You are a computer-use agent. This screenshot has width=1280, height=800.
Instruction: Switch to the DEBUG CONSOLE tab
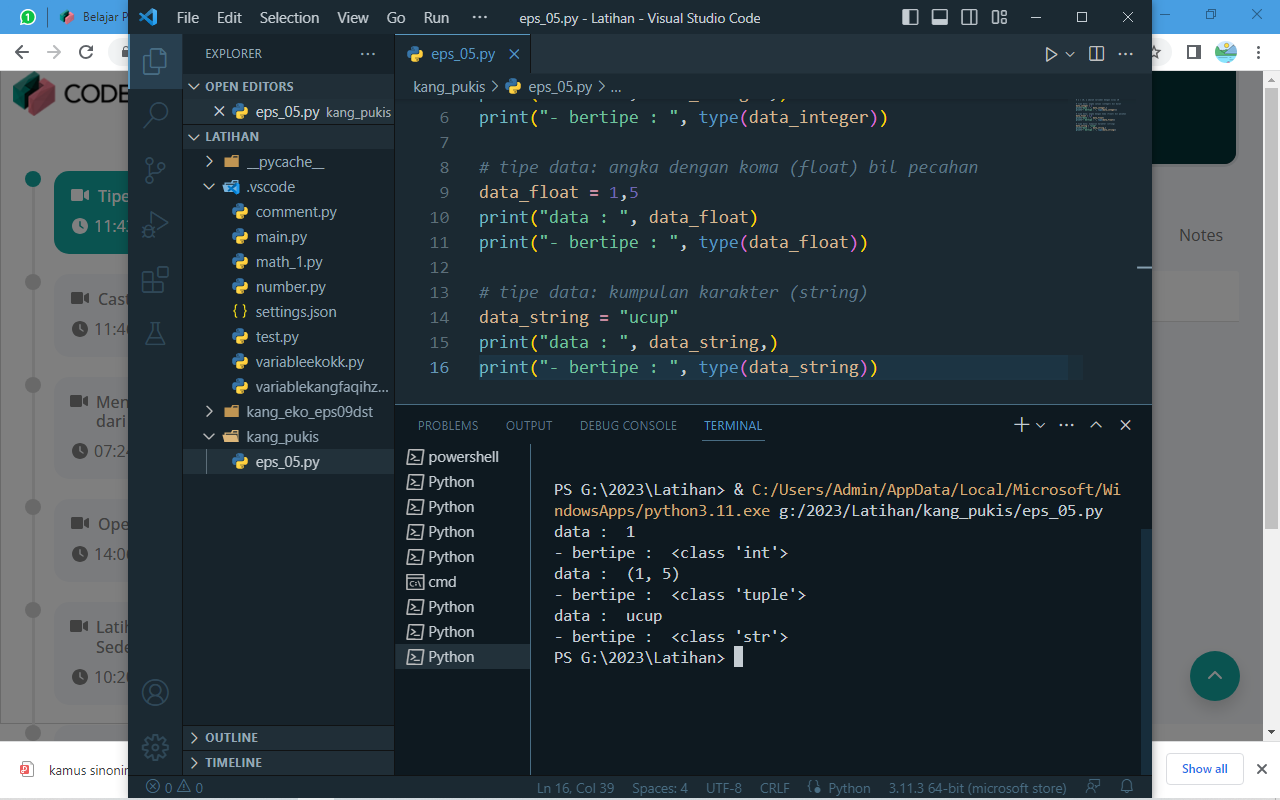[x=628, y=425]
